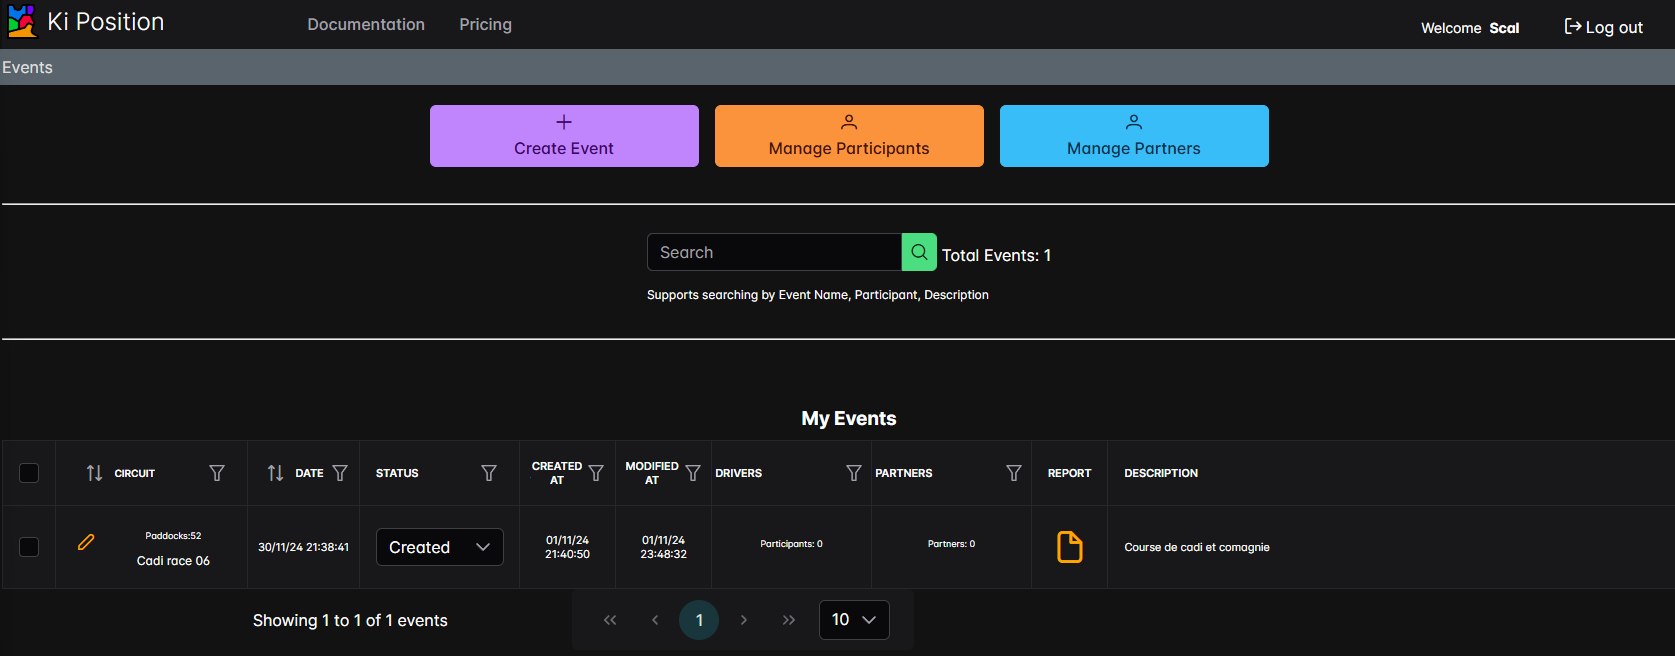The height and width of the screenshot is (656, 1675).
Task: Open the Created status dropdown
Action: click(440, 547)
